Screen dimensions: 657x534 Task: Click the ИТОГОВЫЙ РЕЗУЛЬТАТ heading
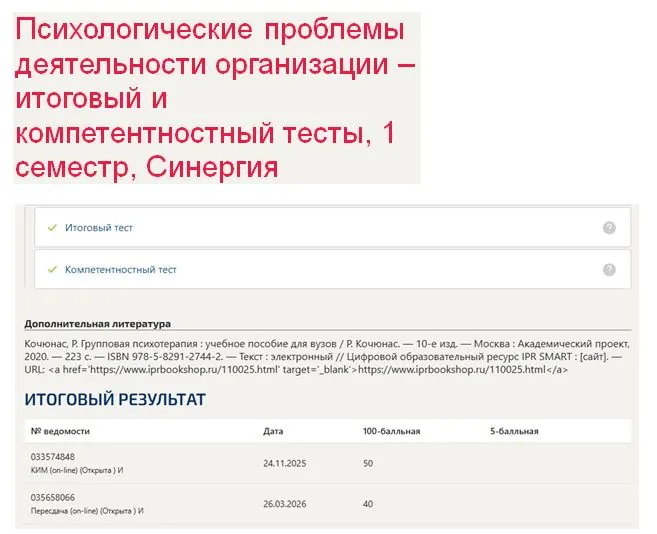click(x=115, y=399)
